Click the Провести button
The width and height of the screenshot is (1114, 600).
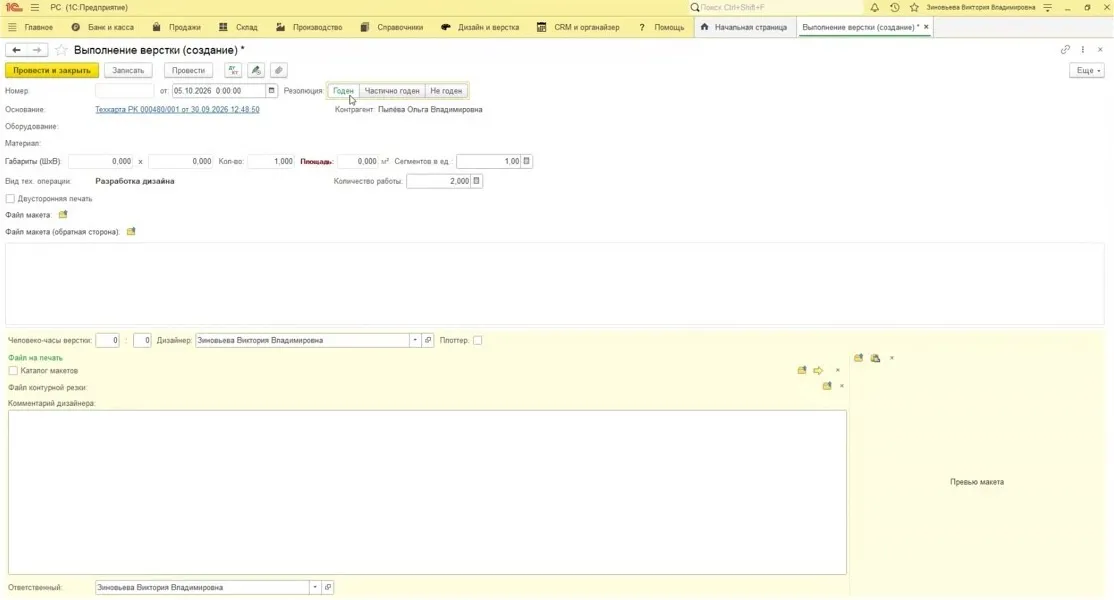pyautogui.click(x=188, y=70)
